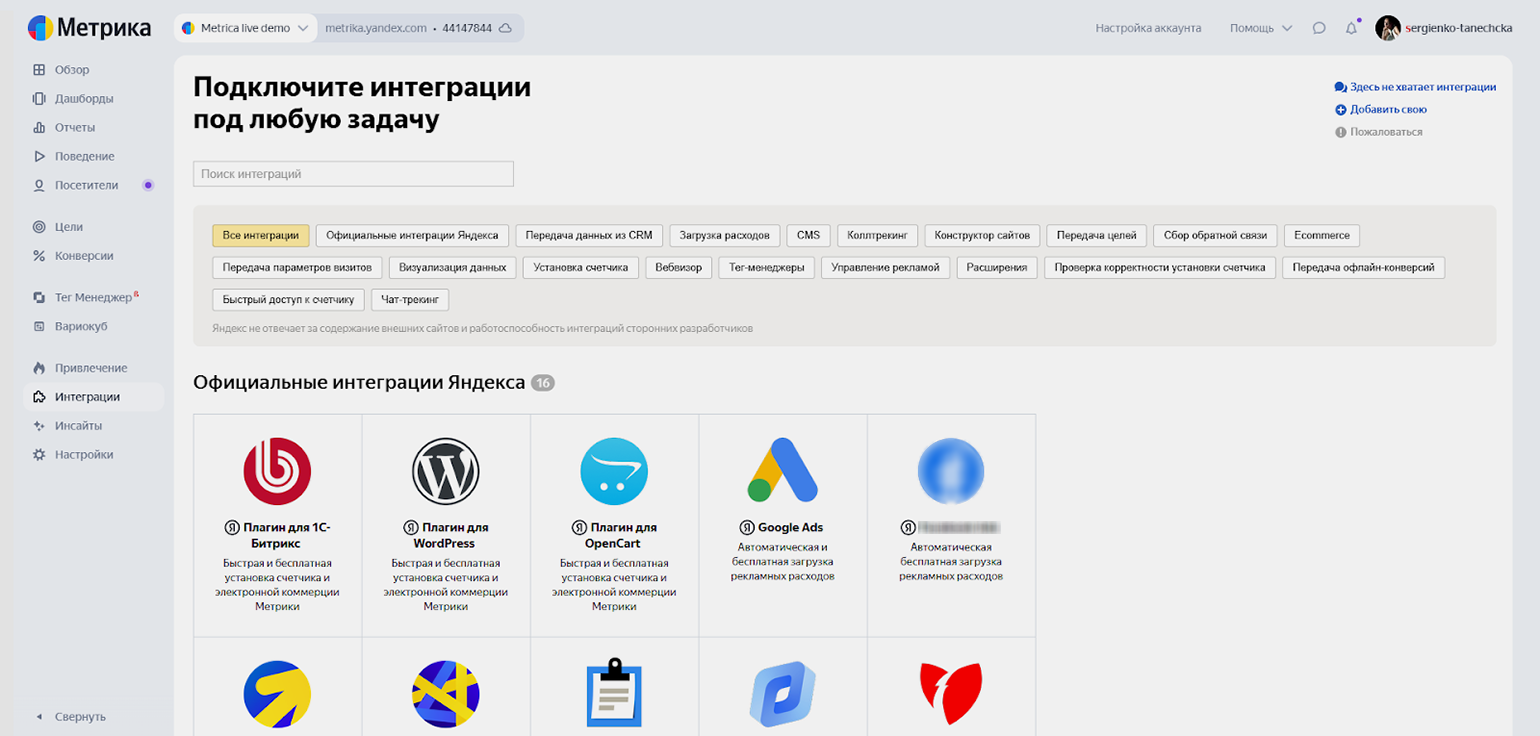The image size is (1540, 736).
Task: Open the 1С-Битрикс plugin logo
Action: (277, 471)
